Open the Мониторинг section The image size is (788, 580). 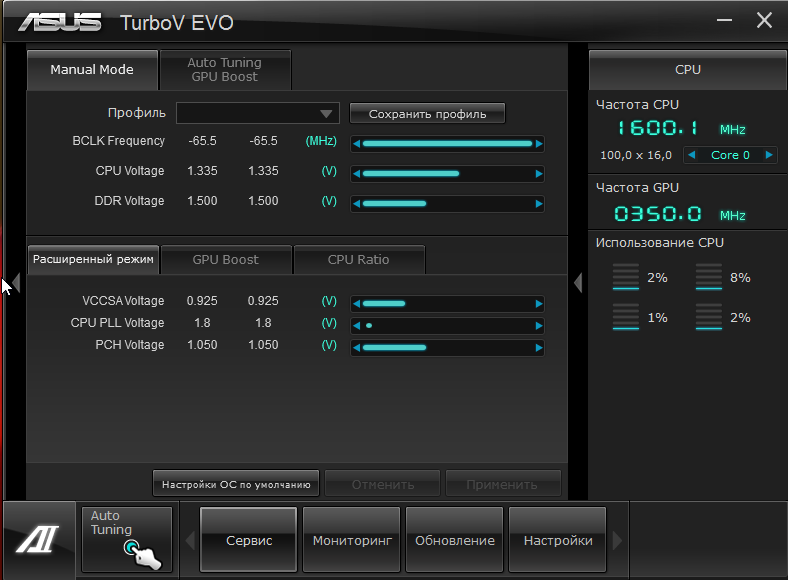pos(352,540)
